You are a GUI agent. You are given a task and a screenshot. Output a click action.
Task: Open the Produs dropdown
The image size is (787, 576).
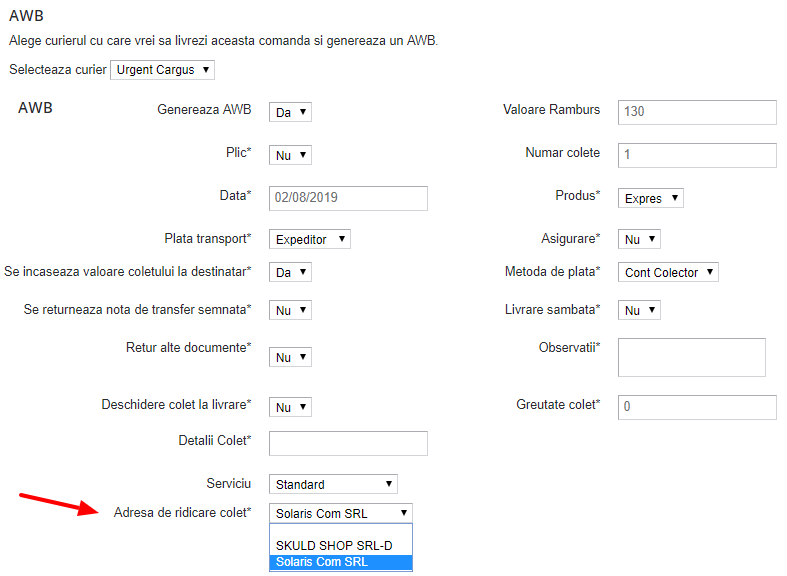pyautogui.click(x=650, y=198)
